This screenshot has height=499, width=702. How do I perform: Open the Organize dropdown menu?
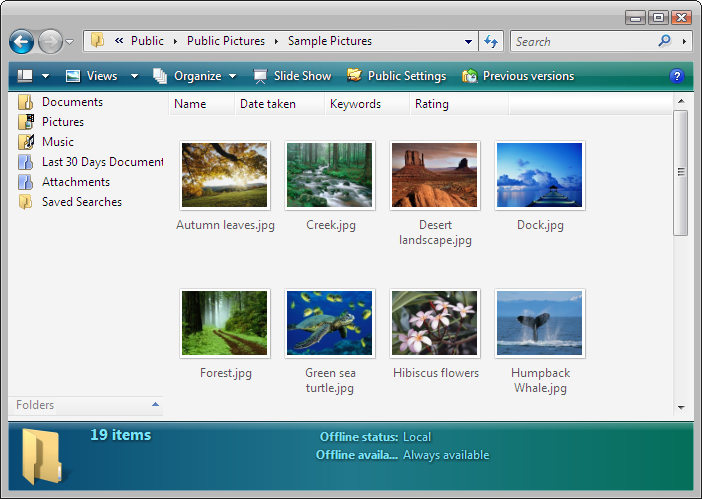point(196,76)
